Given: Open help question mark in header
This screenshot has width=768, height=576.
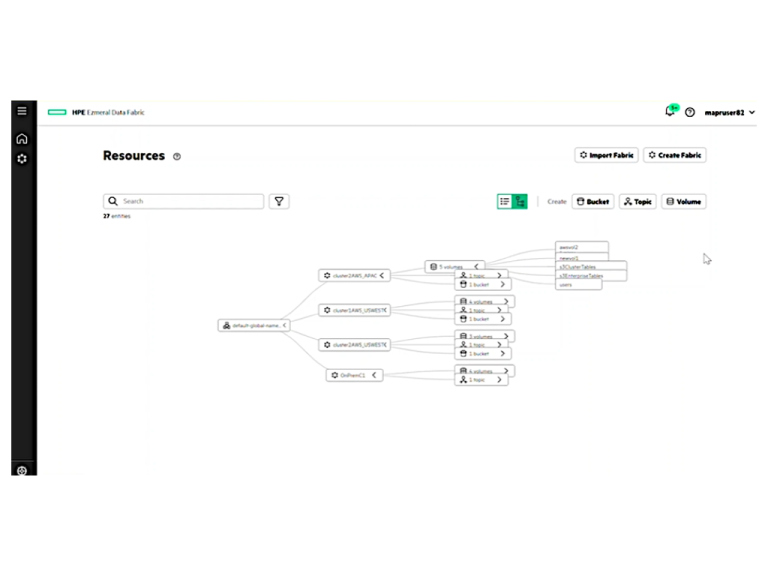Looking at the screenshot, I should 690,112.
